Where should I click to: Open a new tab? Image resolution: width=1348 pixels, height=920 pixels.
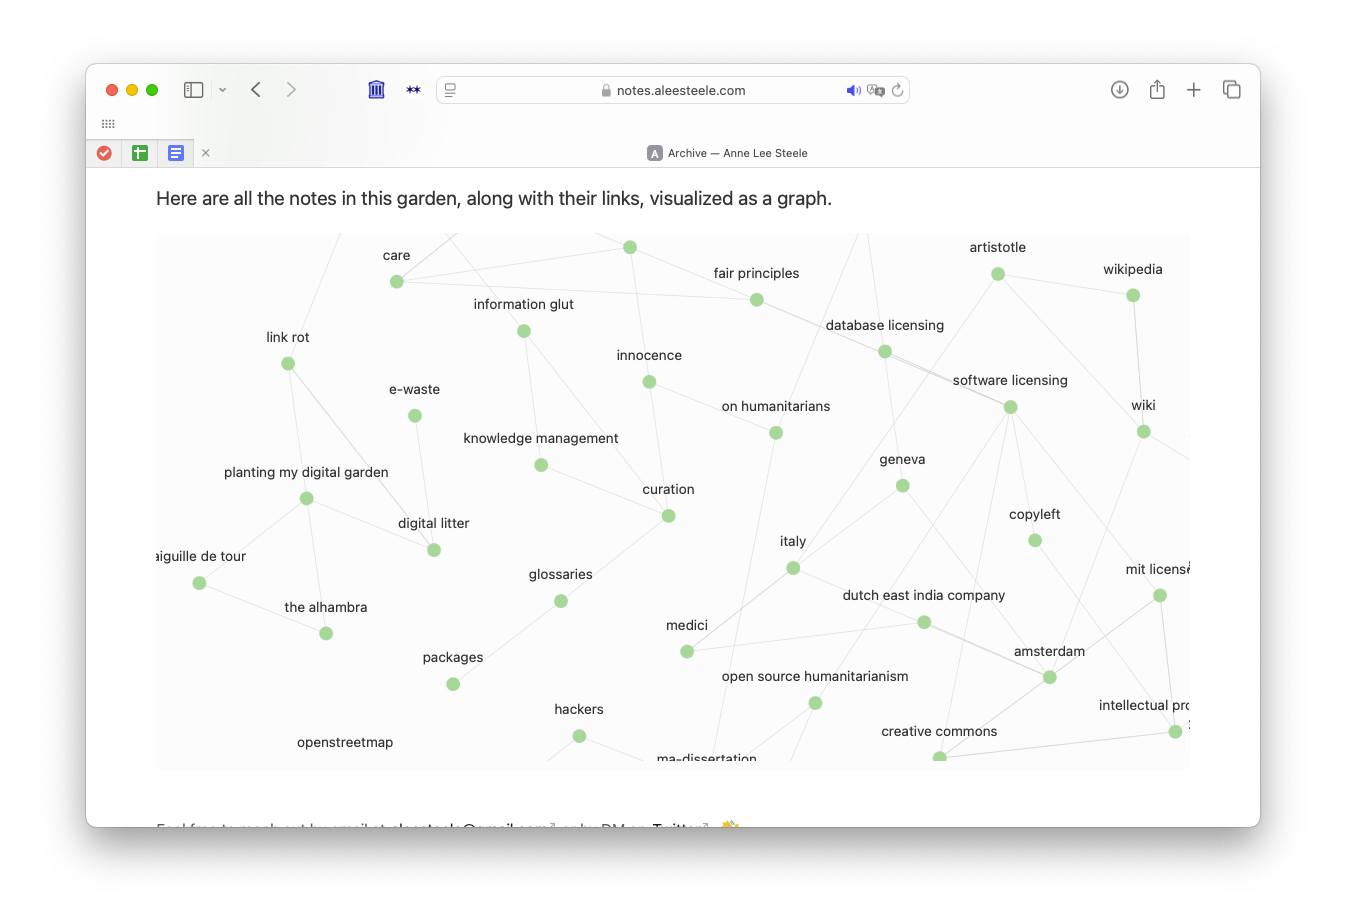click(x=1193, y=90)
